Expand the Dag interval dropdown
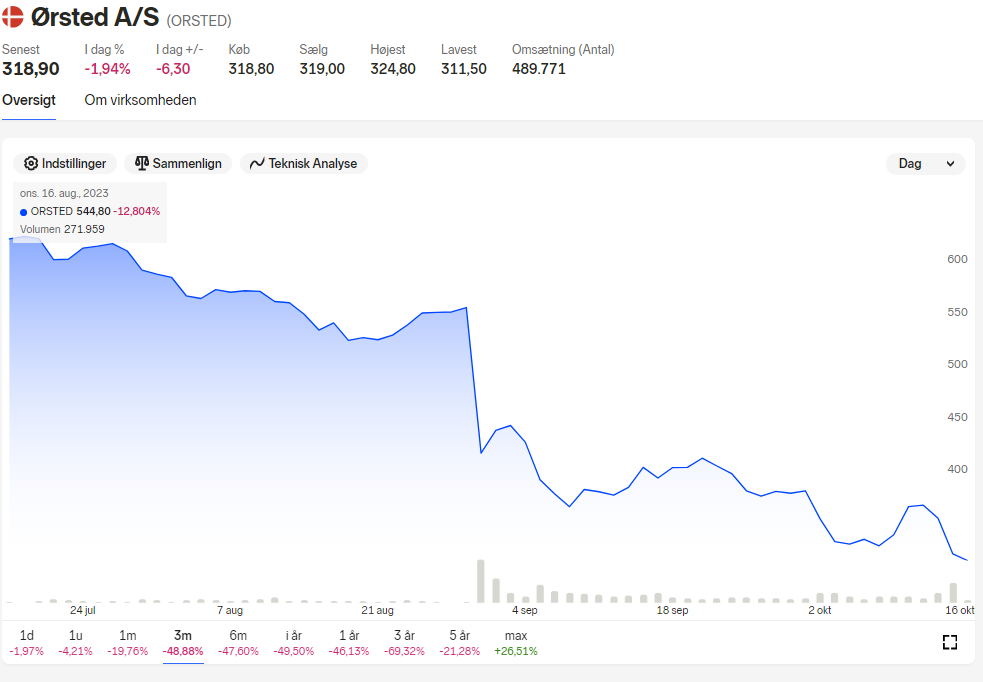The width and height of the screenshot is (983, 682). point(925,164)
